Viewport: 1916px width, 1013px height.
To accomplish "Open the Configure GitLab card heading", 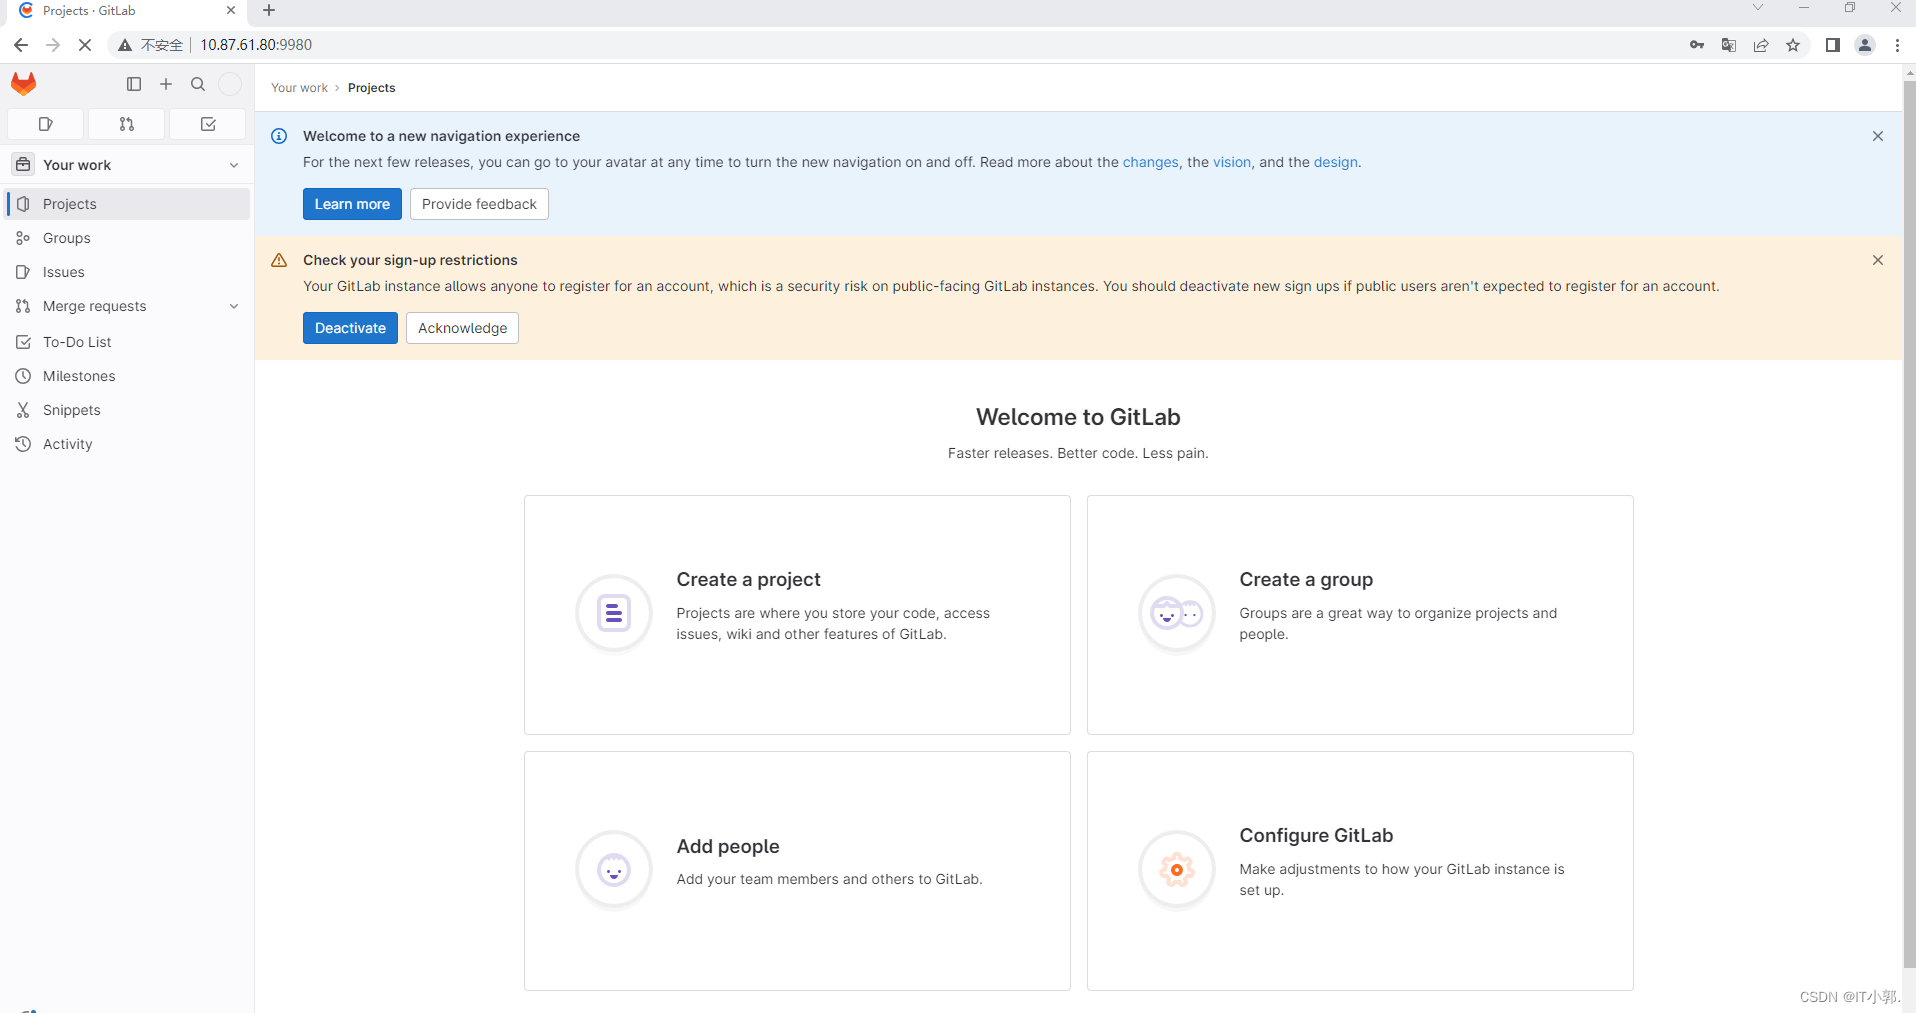I will pos(1316,835).
